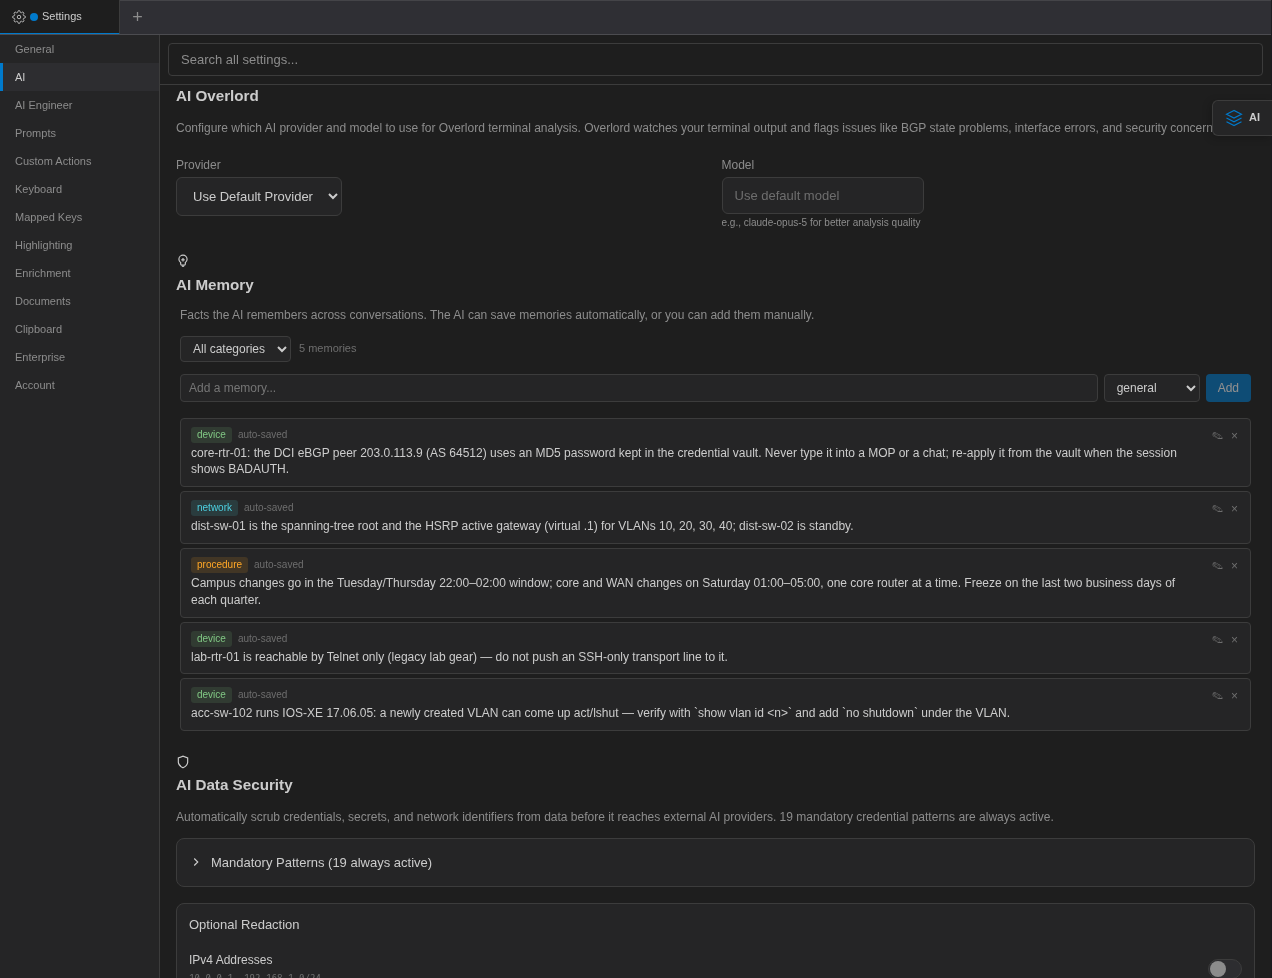
Task: Edit the core-rtr-01 memory with pencil icon
Action: coord(1217,436)
